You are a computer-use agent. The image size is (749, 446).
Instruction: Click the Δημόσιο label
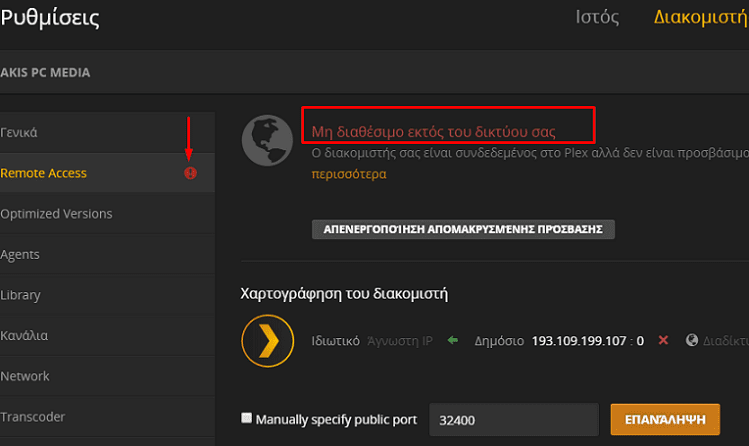click(499, 341)
